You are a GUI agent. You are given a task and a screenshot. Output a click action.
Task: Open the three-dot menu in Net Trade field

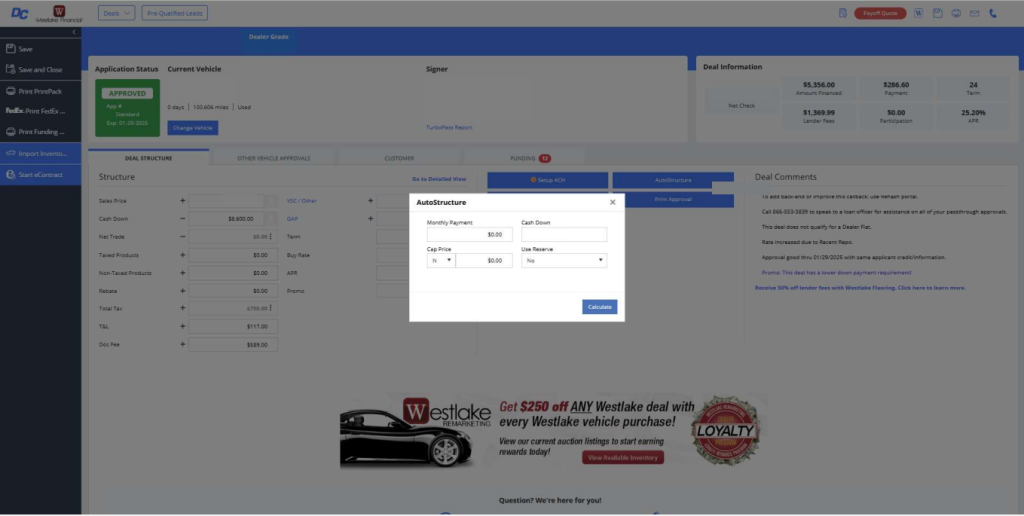[271, 237]
